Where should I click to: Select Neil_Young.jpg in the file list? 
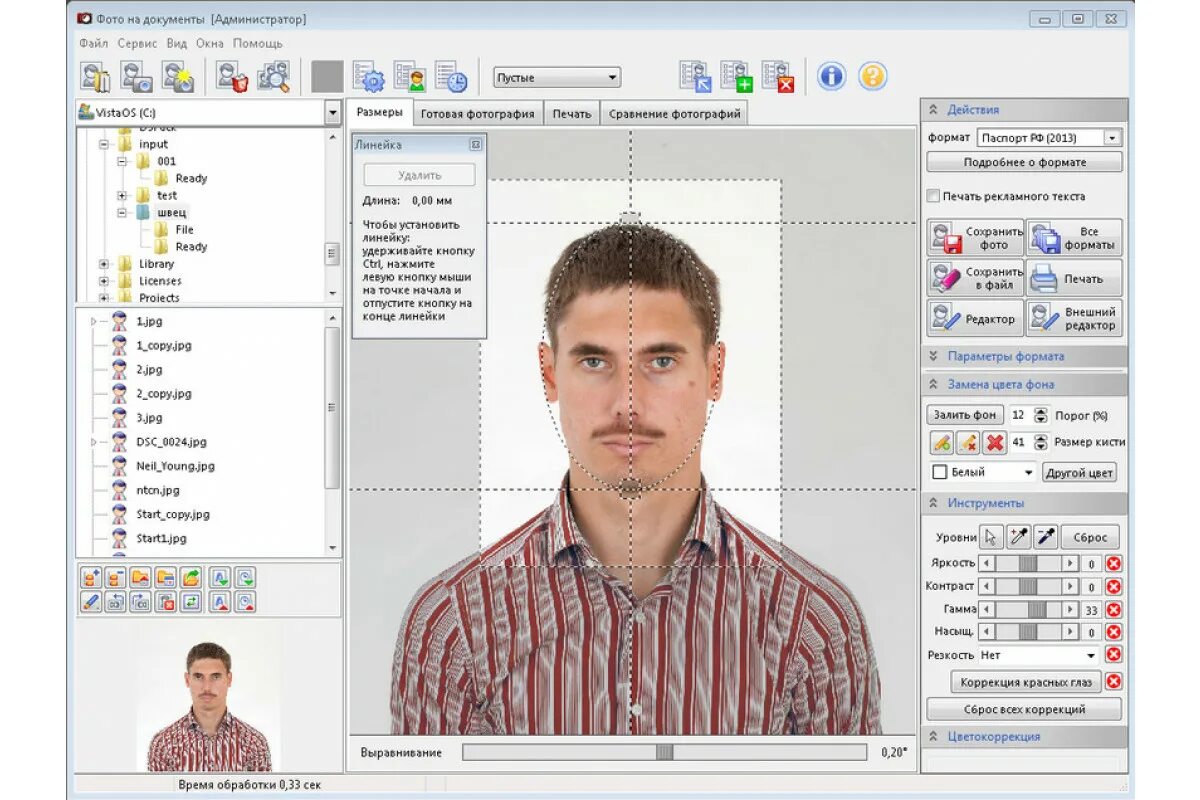(x=175, y=466)
